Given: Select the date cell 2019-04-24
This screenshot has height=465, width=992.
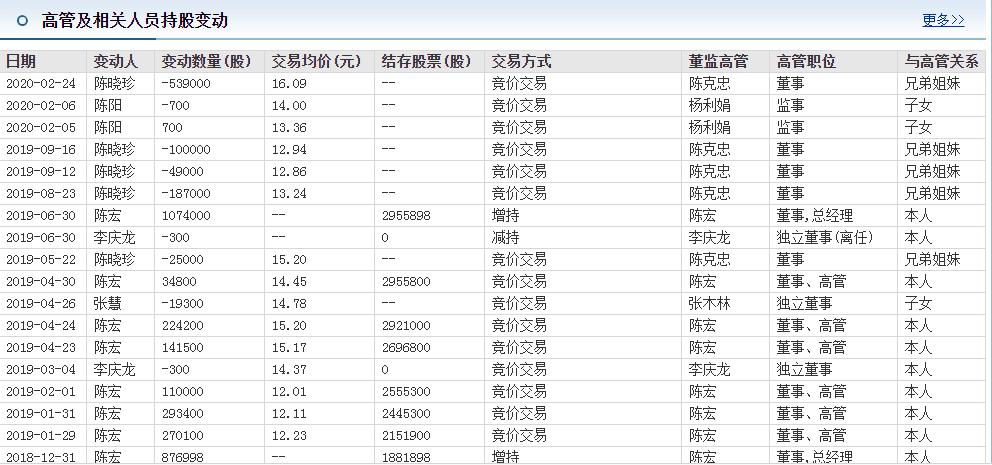Looking at the screenshot, I should [40, 326].
